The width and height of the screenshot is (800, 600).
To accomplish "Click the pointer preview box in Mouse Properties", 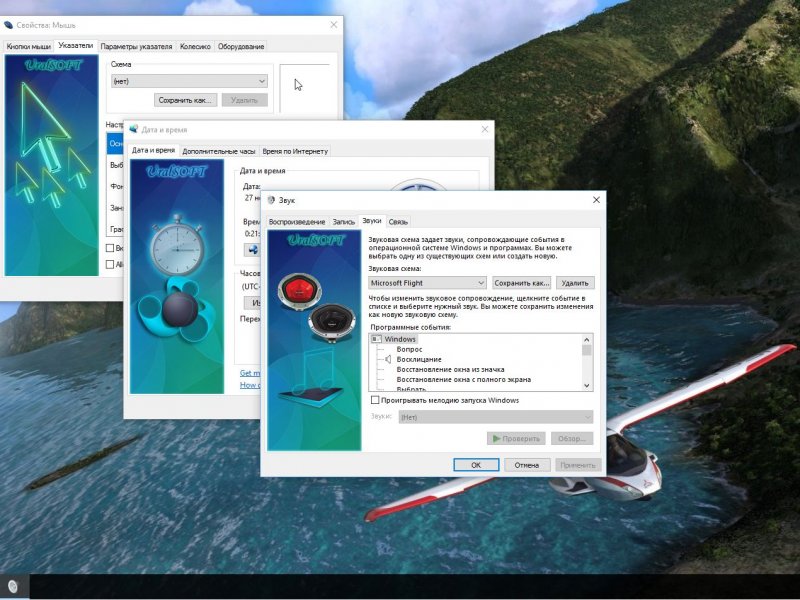I will click(x=305, y=88).
